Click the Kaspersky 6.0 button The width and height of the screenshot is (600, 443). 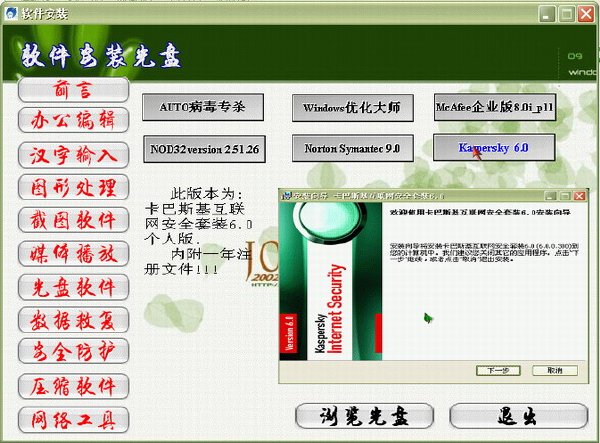[x=494, y=147]
